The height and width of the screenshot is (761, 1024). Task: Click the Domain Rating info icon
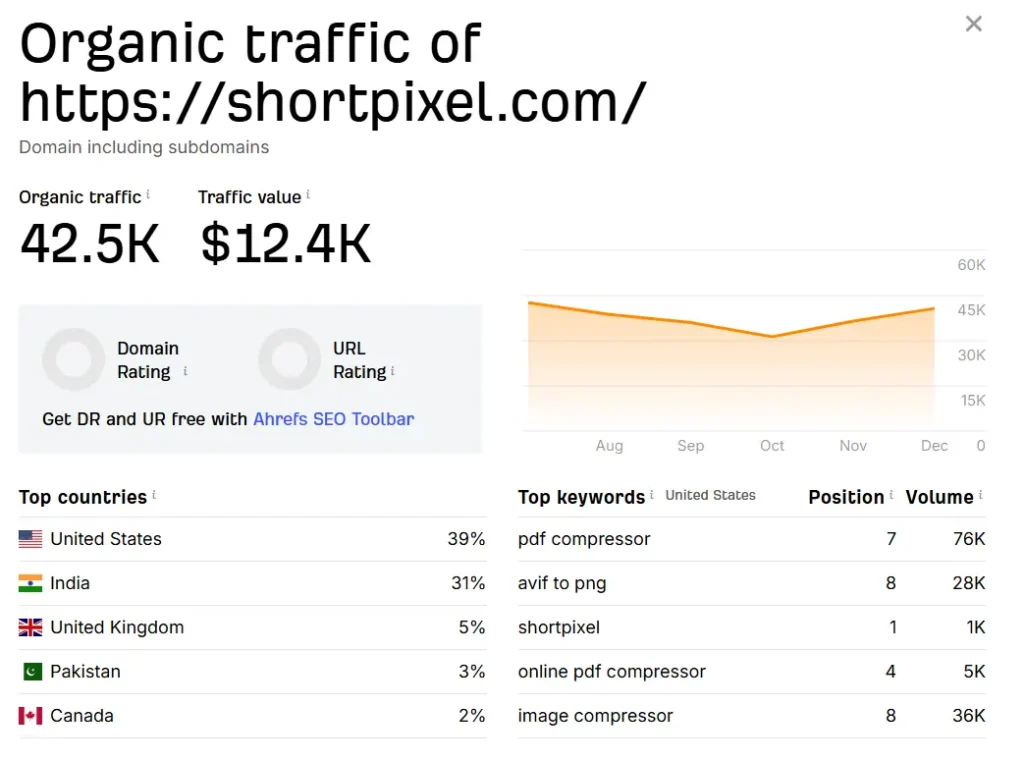185,371
